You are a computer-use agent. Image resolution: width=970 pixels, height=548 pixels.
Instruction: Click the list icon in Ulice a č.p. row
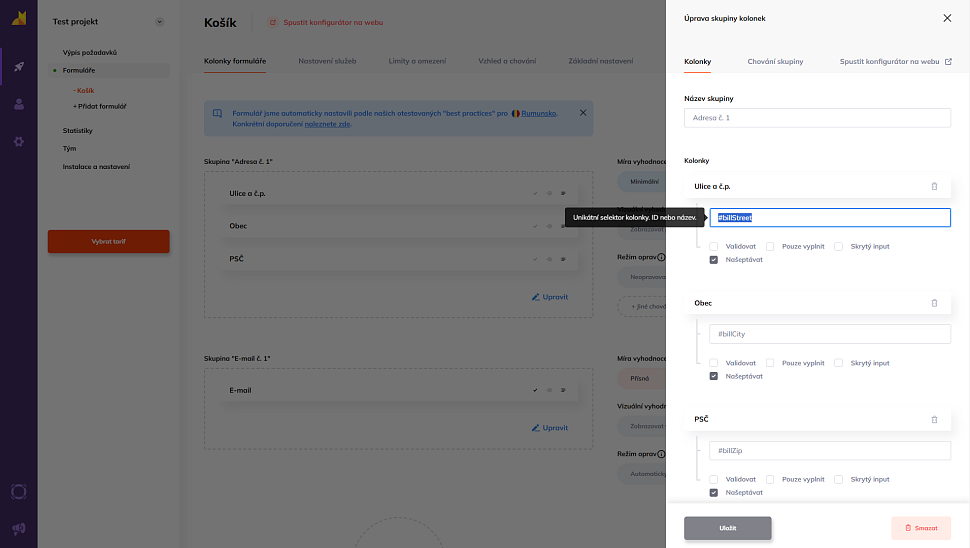563,193
